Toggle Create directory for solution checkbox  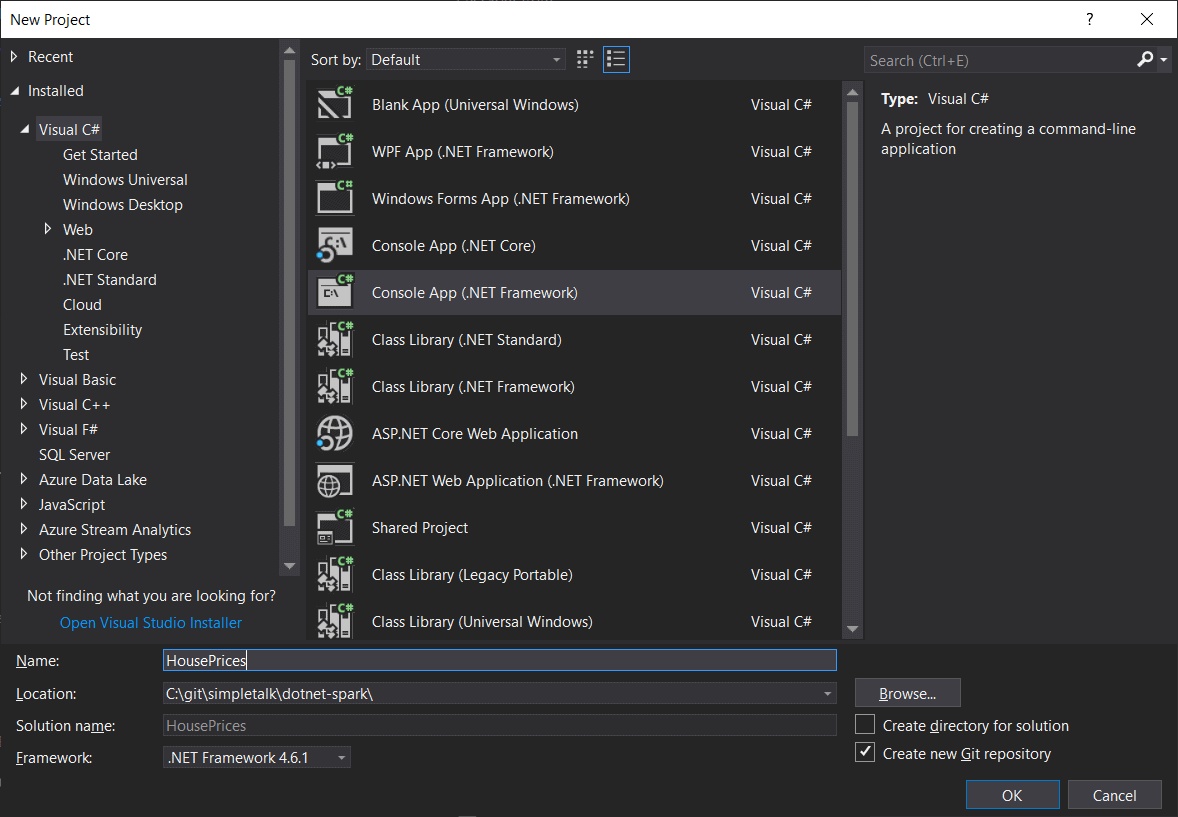[x=865, y=725]
